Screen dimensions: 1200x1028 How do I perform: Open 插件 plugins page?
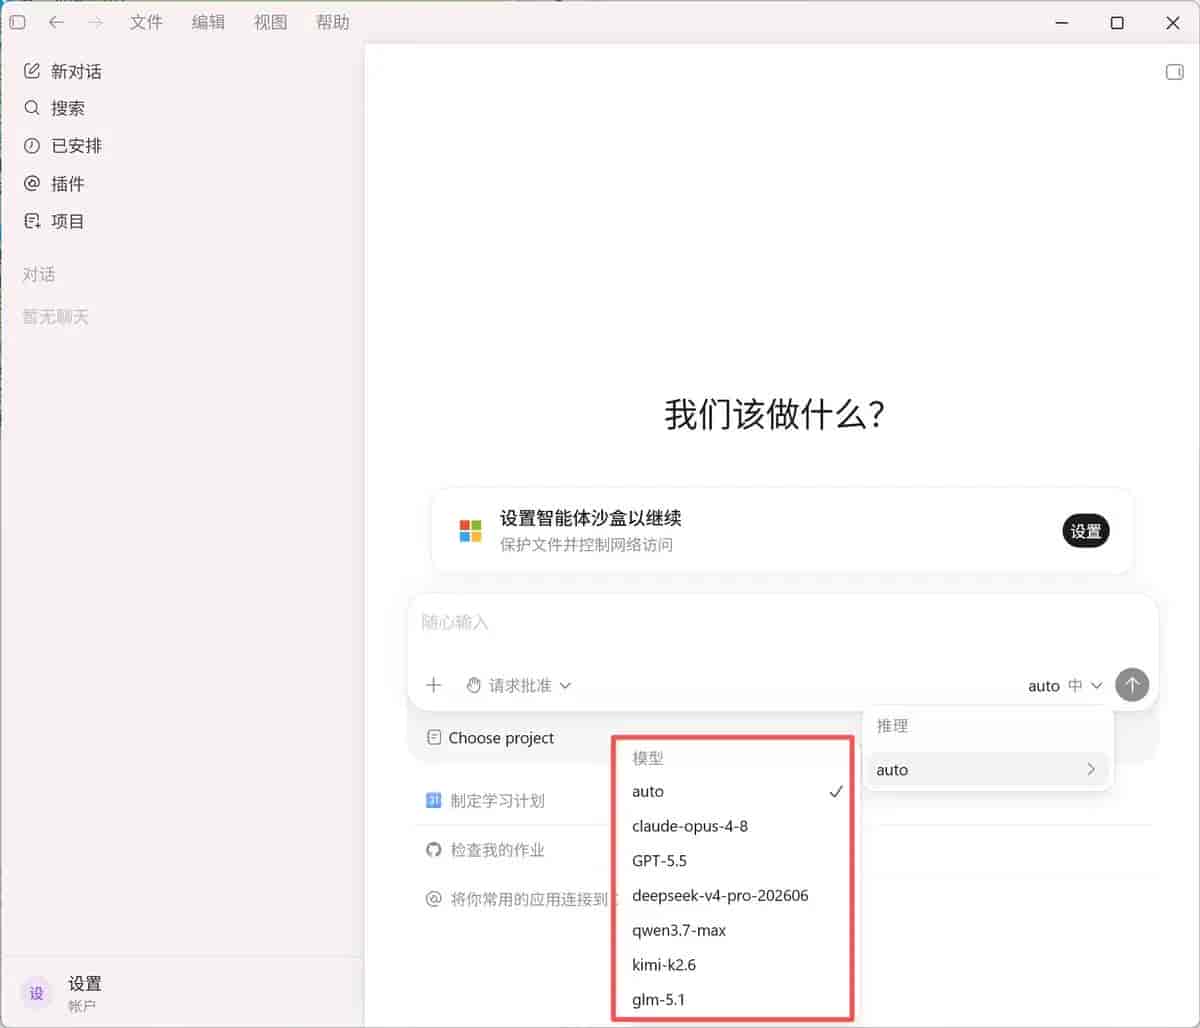pyautogui.click(x=55, y=184)
